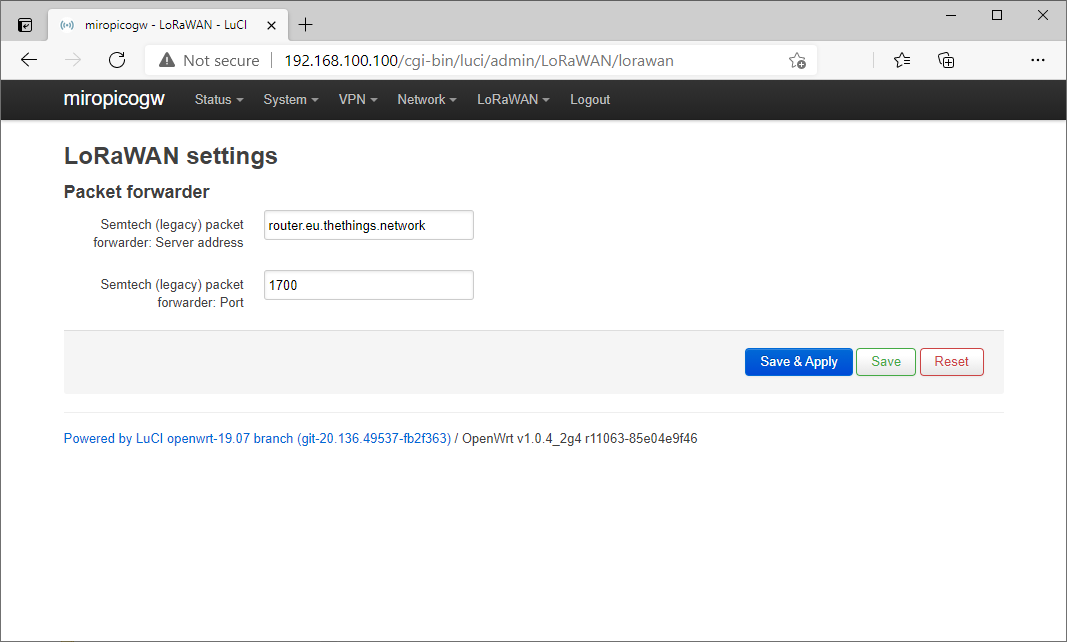Click the Port input field
The image size is (1067, 642).
pos(368,285)
